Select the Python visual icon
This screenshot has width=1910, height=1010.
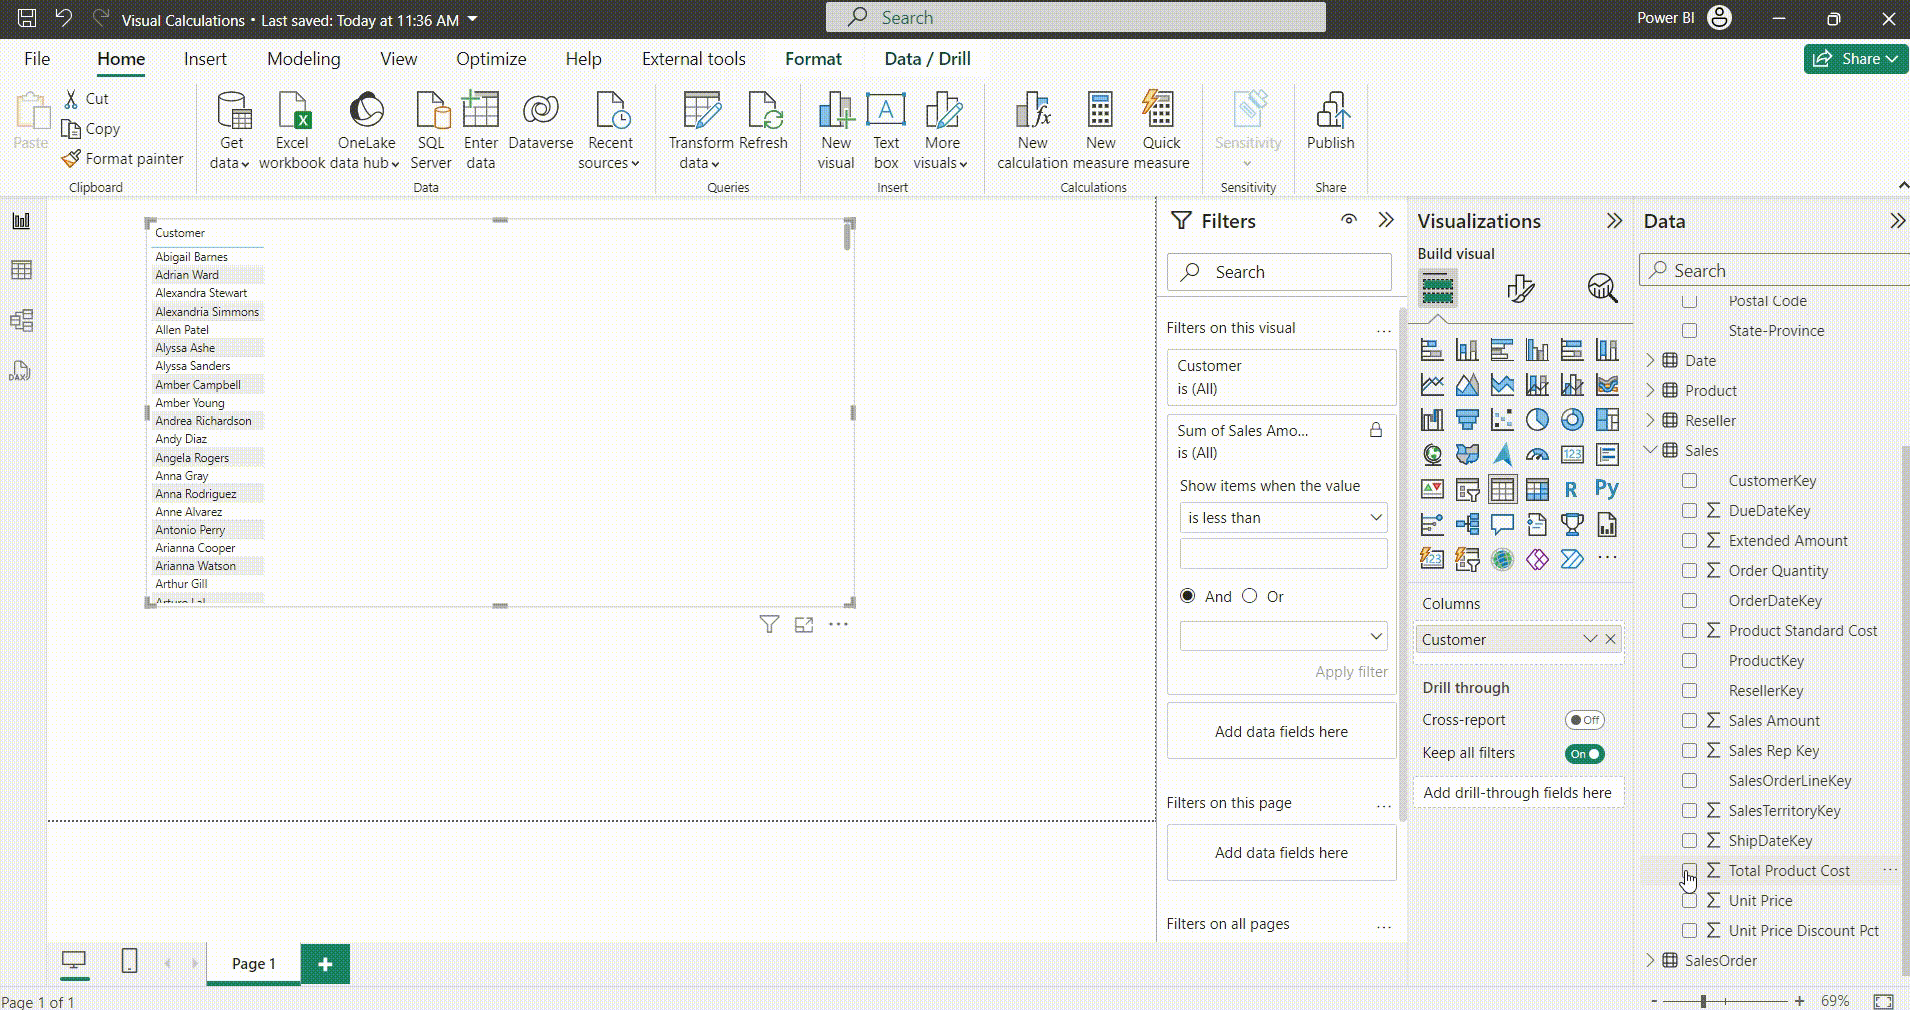pos(1607,489)
